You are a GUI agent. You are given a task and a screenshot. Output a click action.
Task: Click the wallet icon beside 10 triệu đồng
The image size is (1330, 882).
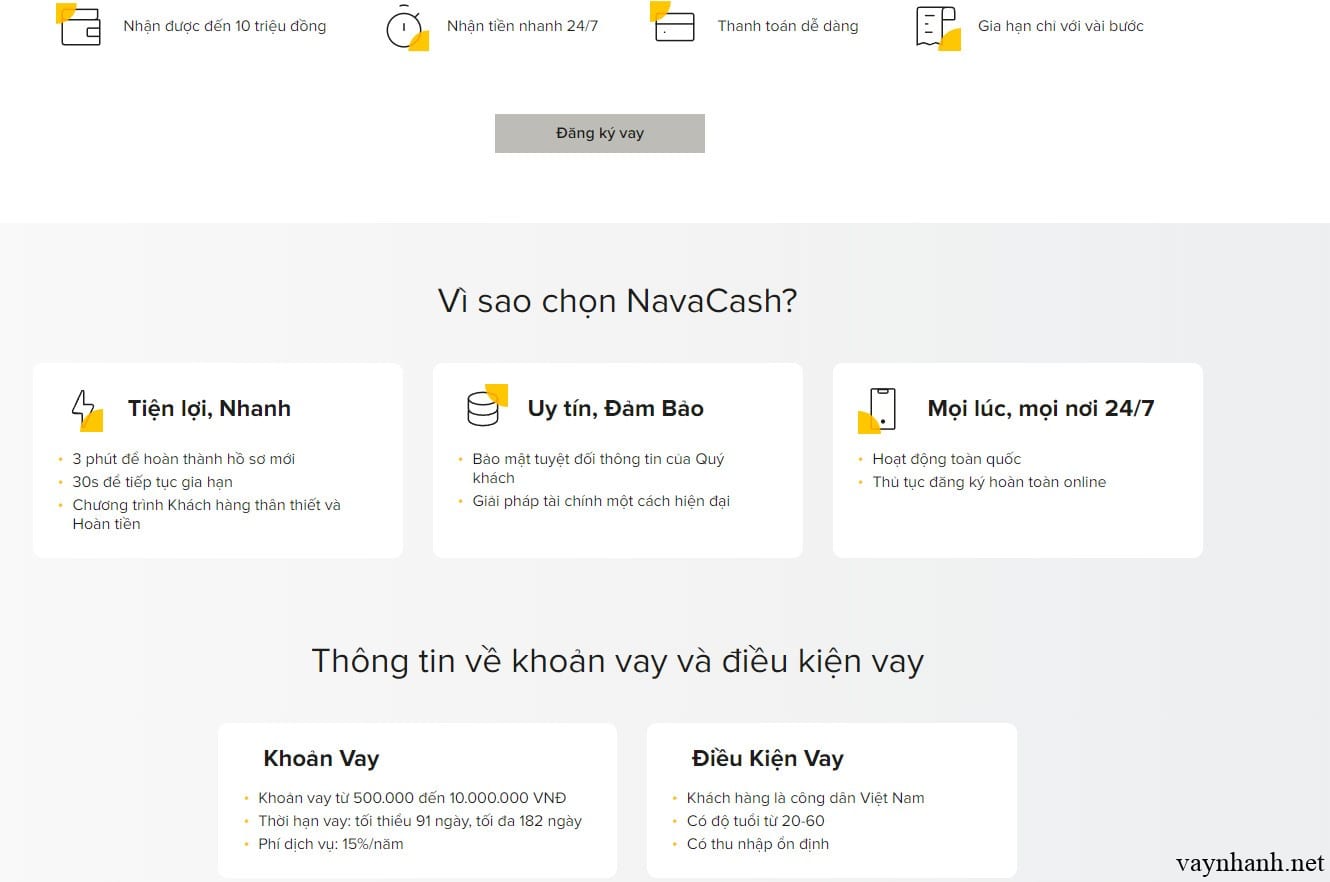[80, 26]
